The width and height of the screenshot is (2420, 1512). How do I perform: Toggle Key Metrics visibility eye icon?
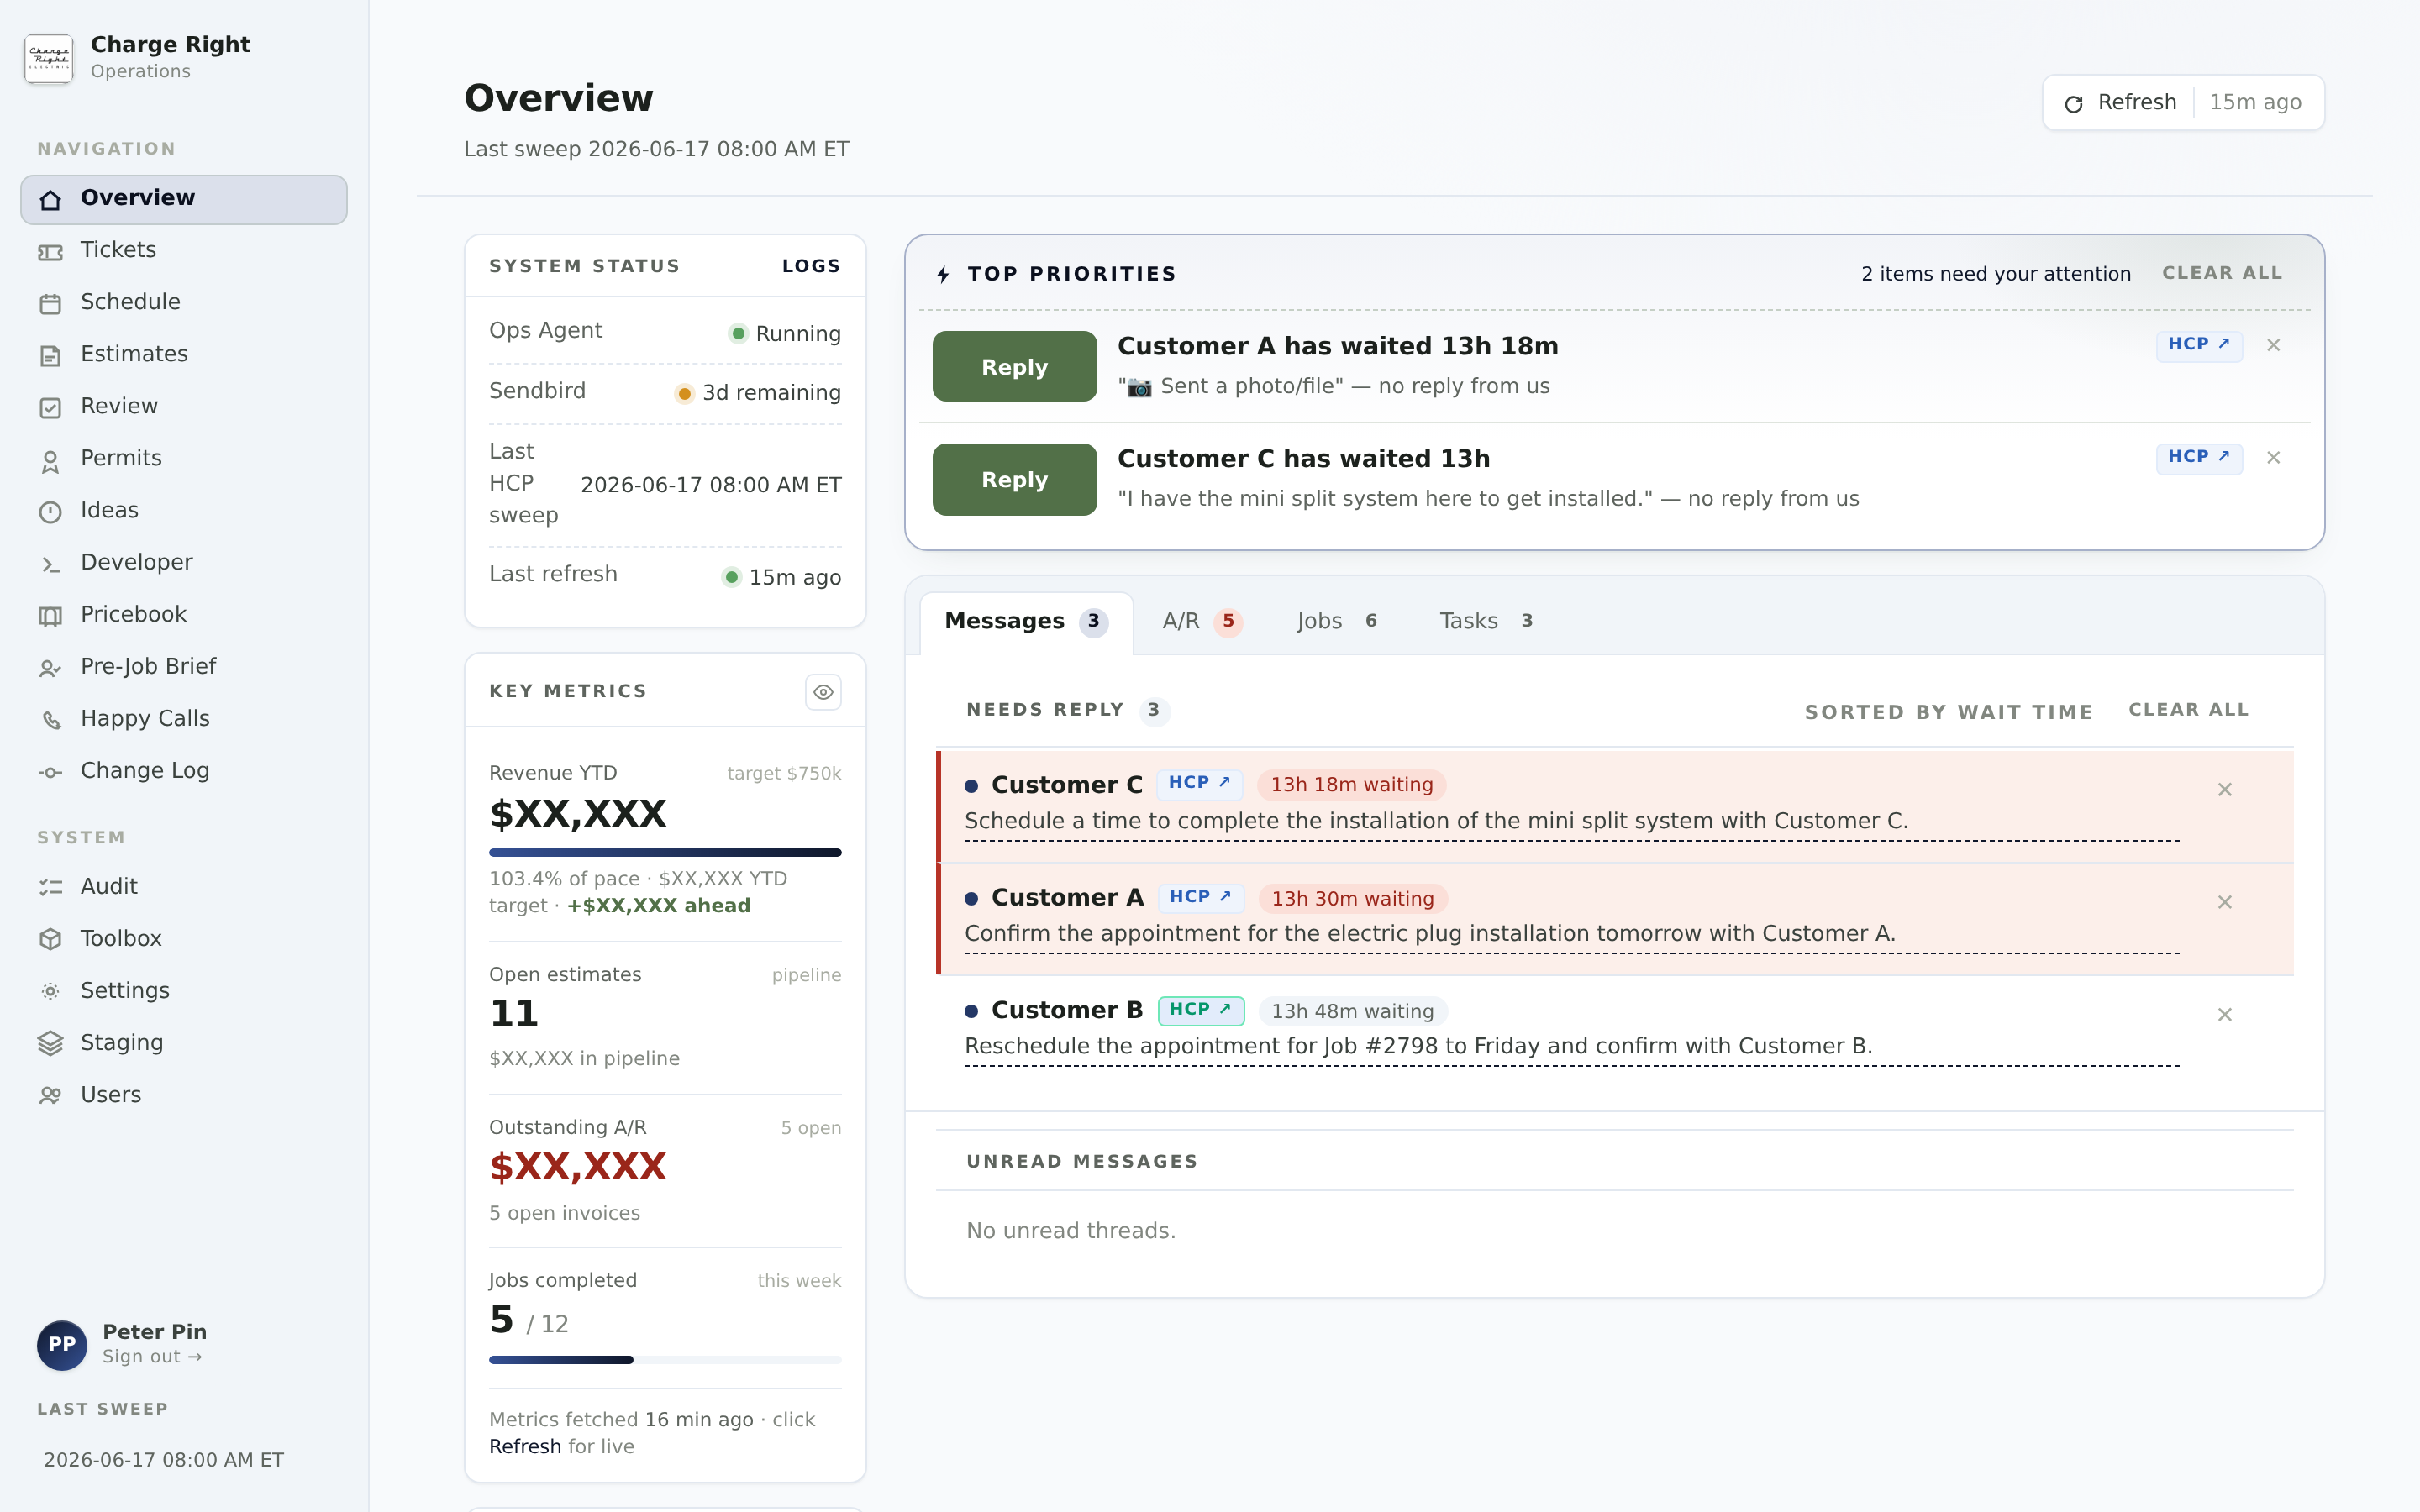[823, 692]
